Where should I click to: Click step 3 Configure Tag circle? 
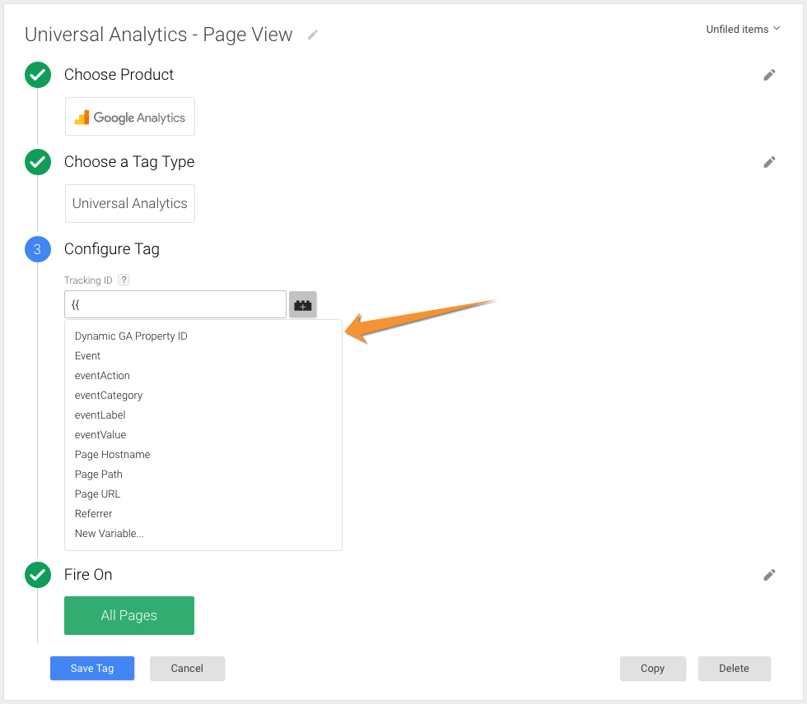click(38, 249)
